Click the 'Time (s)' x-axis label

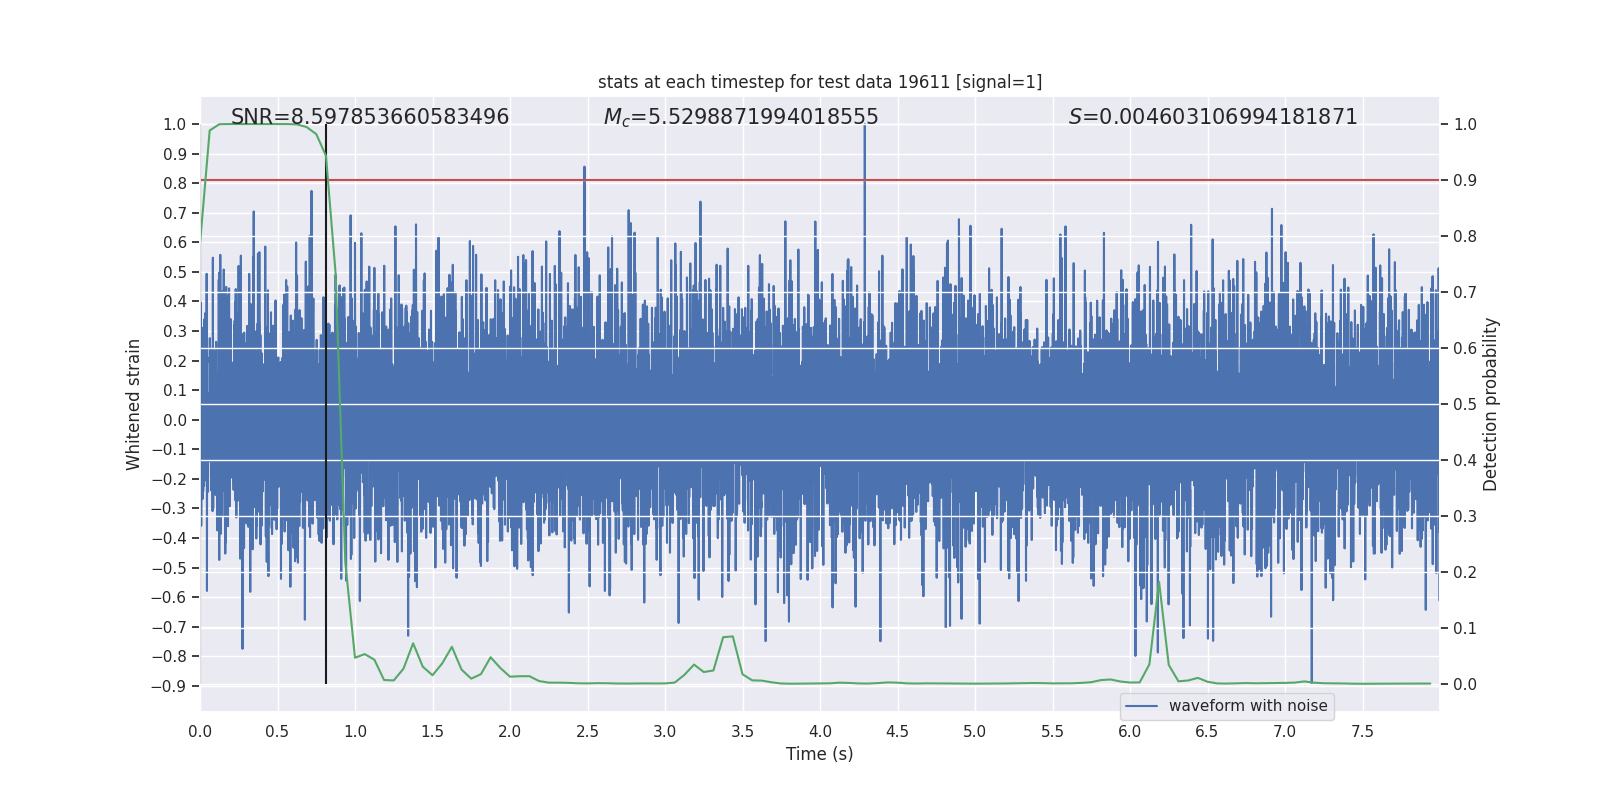(x=820, y=754)
